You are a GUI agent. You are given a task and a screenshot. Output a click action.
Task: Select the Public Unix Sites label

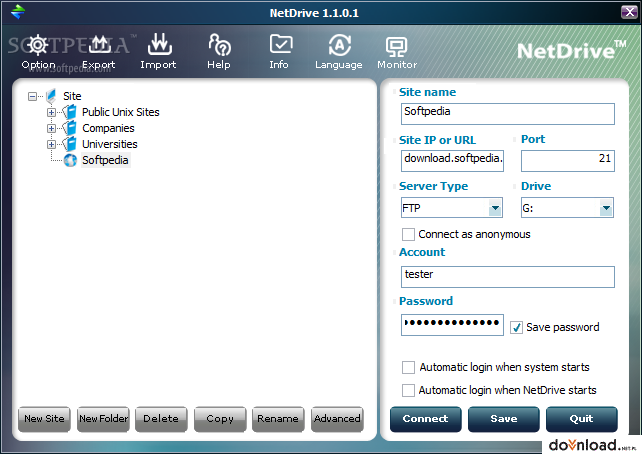coord(121,112)
